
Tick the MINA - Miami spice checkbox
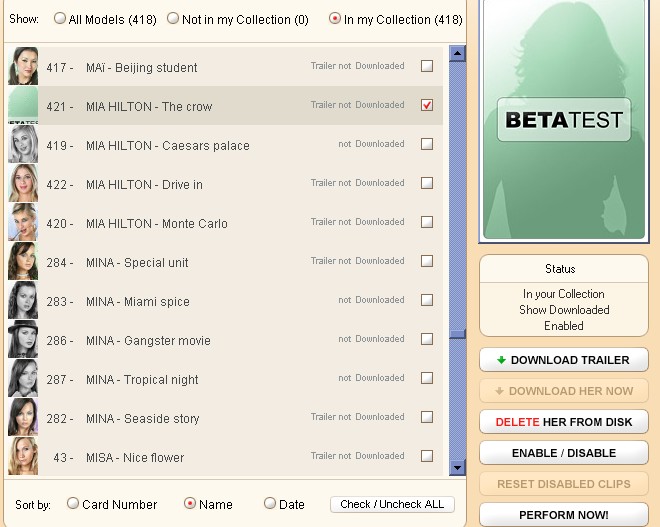(x=427, y=301)
